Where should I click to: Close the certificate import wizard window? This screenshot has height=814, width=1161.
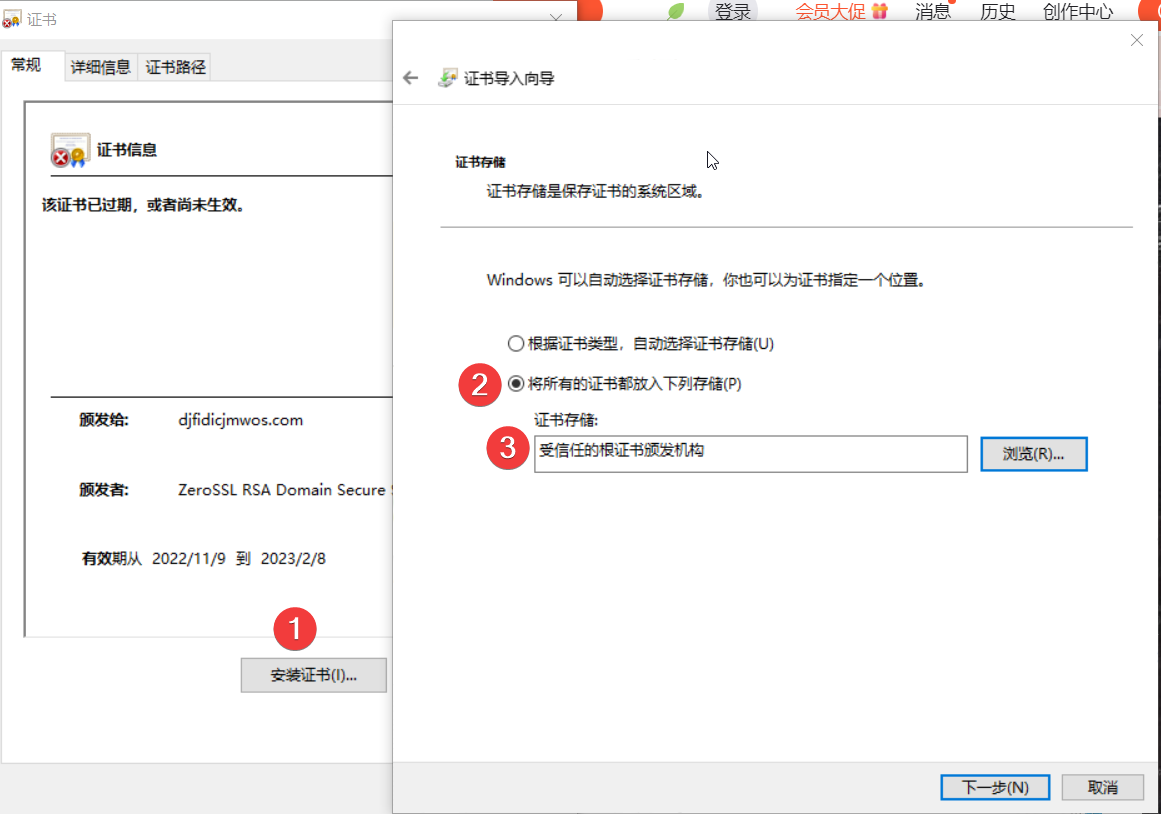pyautogui.click(x=1135, y=40)
